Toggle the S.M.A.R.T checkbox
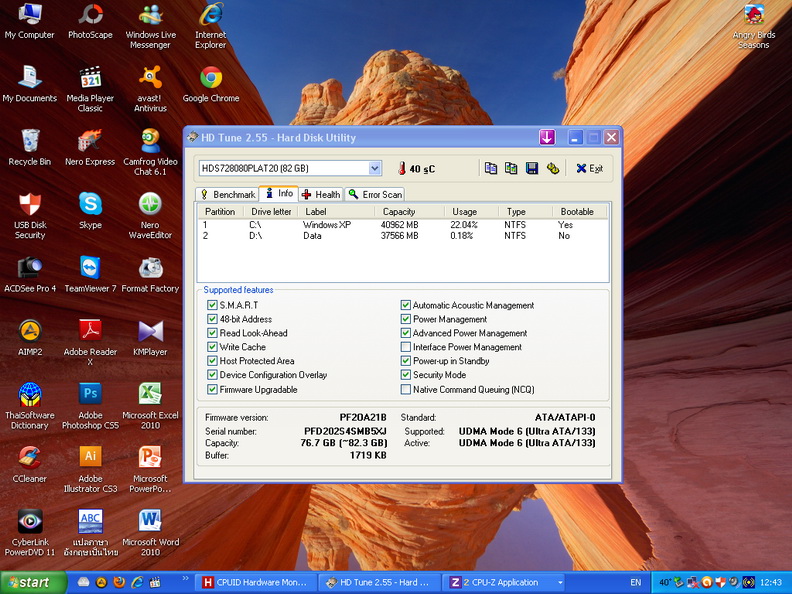792x594 pixels. point(212,305)
